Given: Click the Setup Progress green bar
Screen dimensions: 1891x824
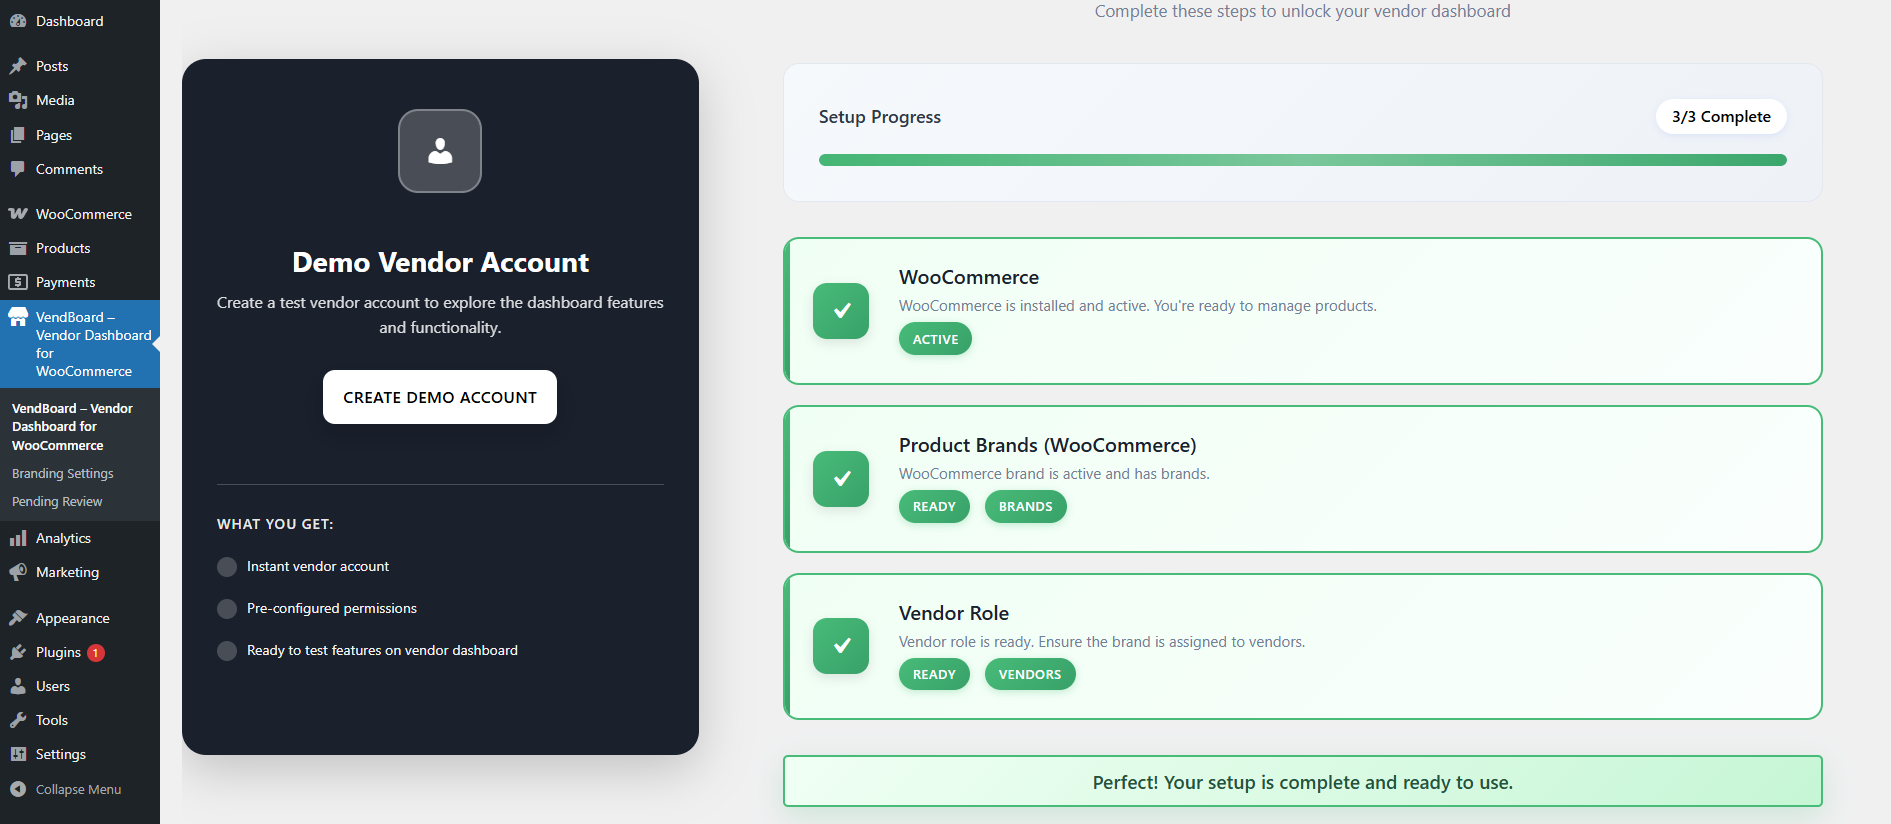Looking at the screenshot, I should [1302, 160].
